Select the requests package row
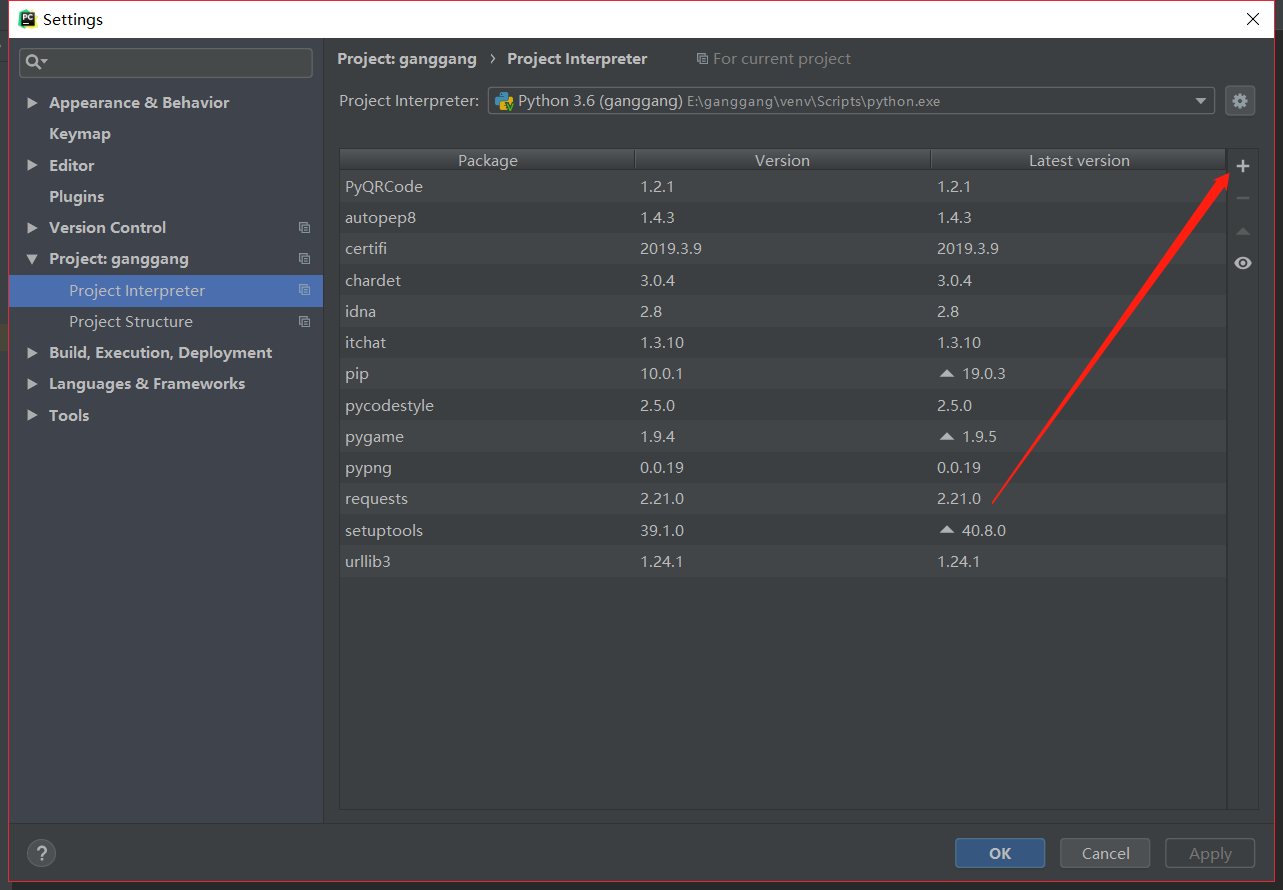The width and height of the screenshot is (1283, 890). pos(783,498)
